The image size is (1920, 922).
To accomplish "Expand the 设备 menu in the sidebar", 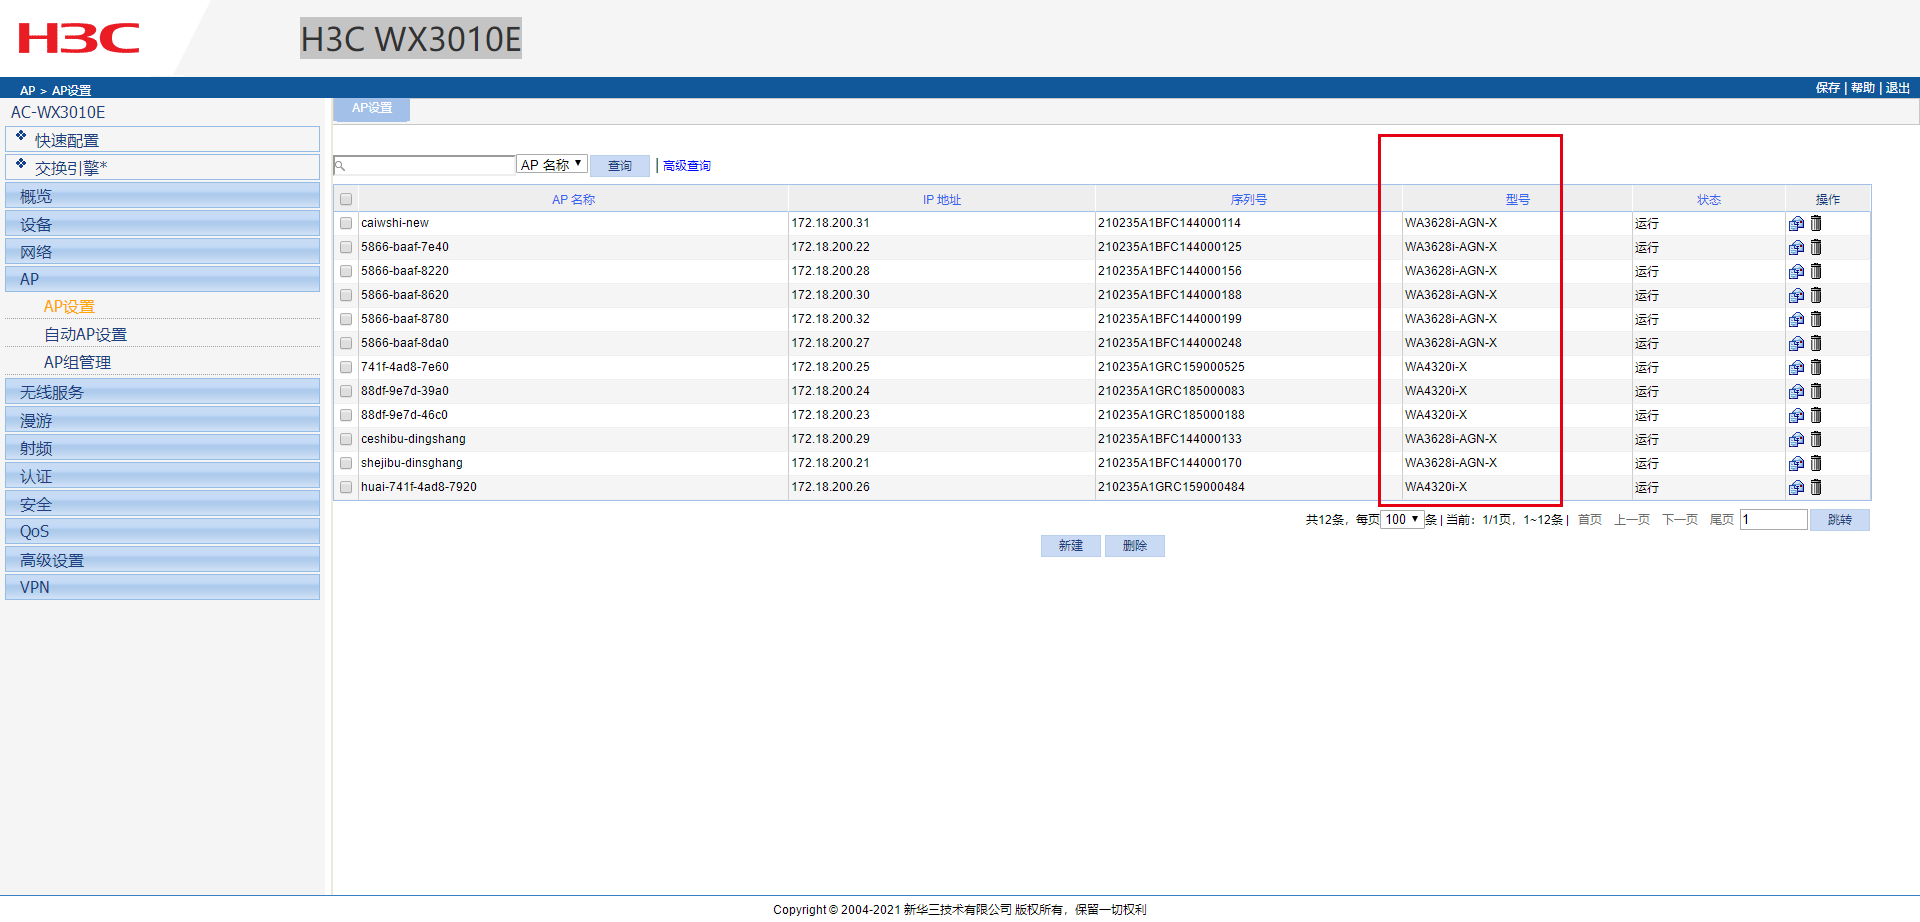I will point(163,224).
